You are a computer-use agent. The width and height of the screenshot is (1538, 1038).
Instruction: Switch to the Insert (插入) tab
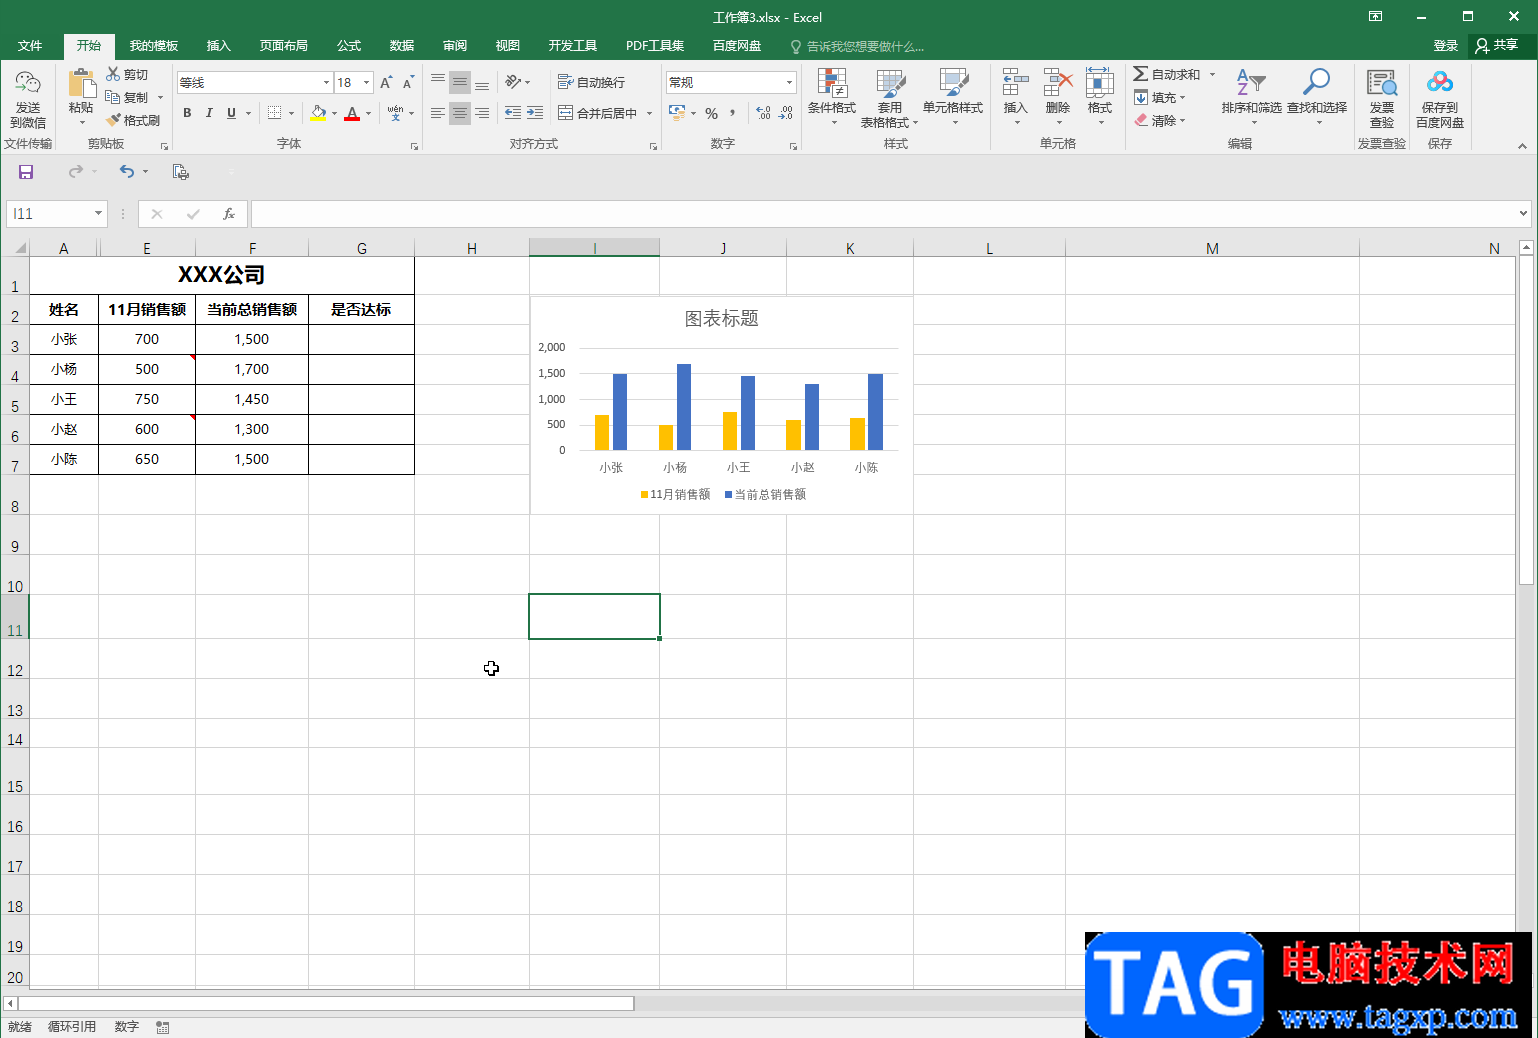(218, 46)
